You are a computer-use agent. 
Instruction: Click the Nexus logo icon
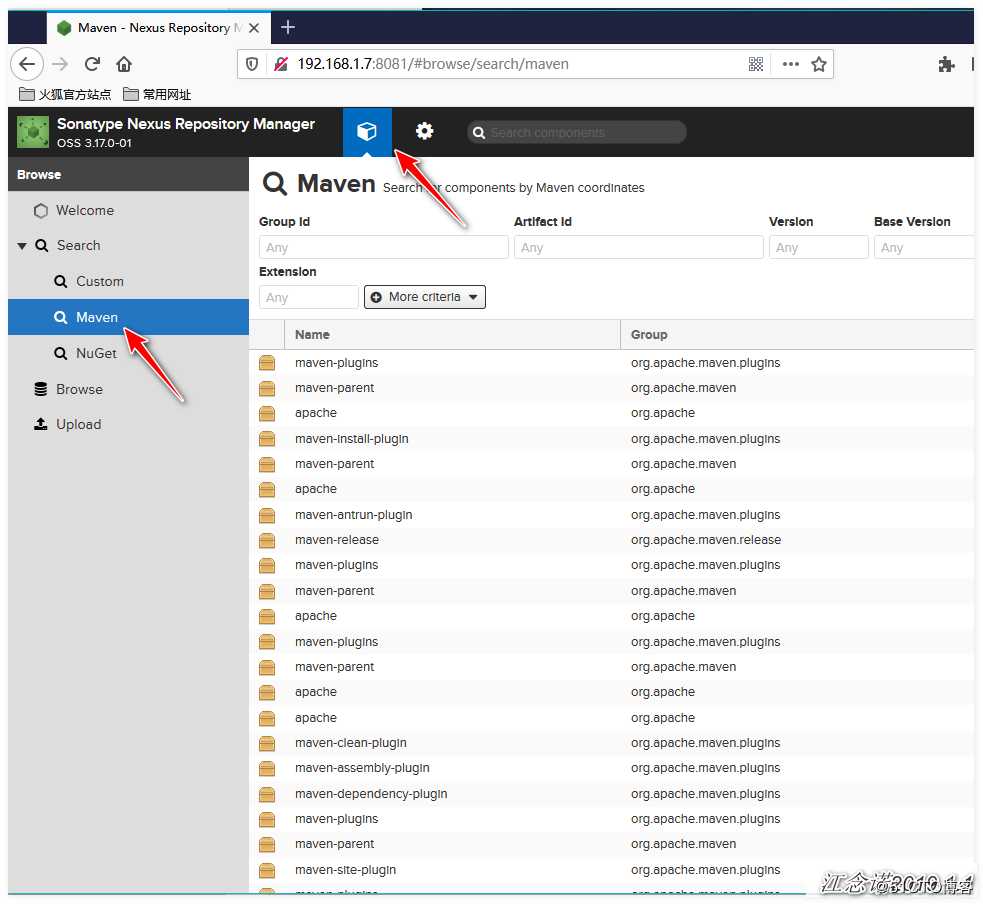click(x=33, y=132)
